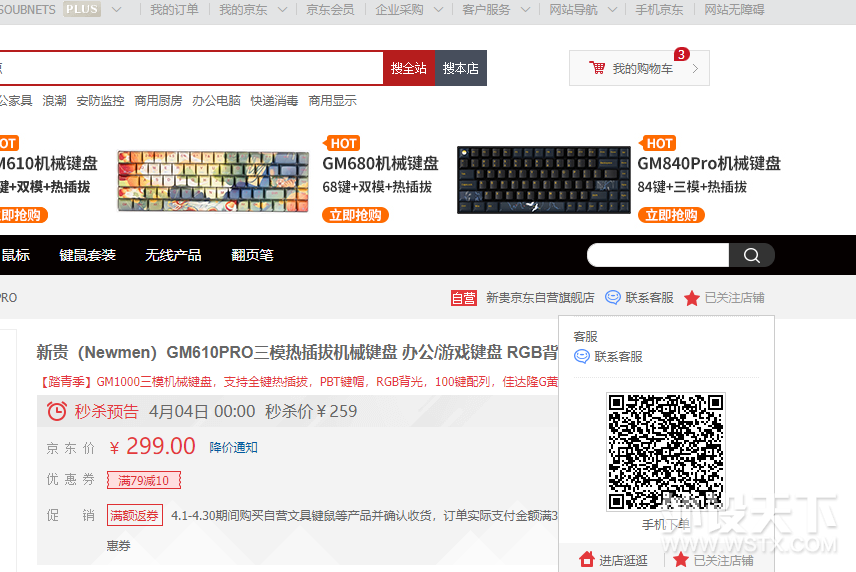This screenshot has width=856, height=572.
Task: Click the GM840Pro机械键盘 title text
Action: (x=709, y=163)
